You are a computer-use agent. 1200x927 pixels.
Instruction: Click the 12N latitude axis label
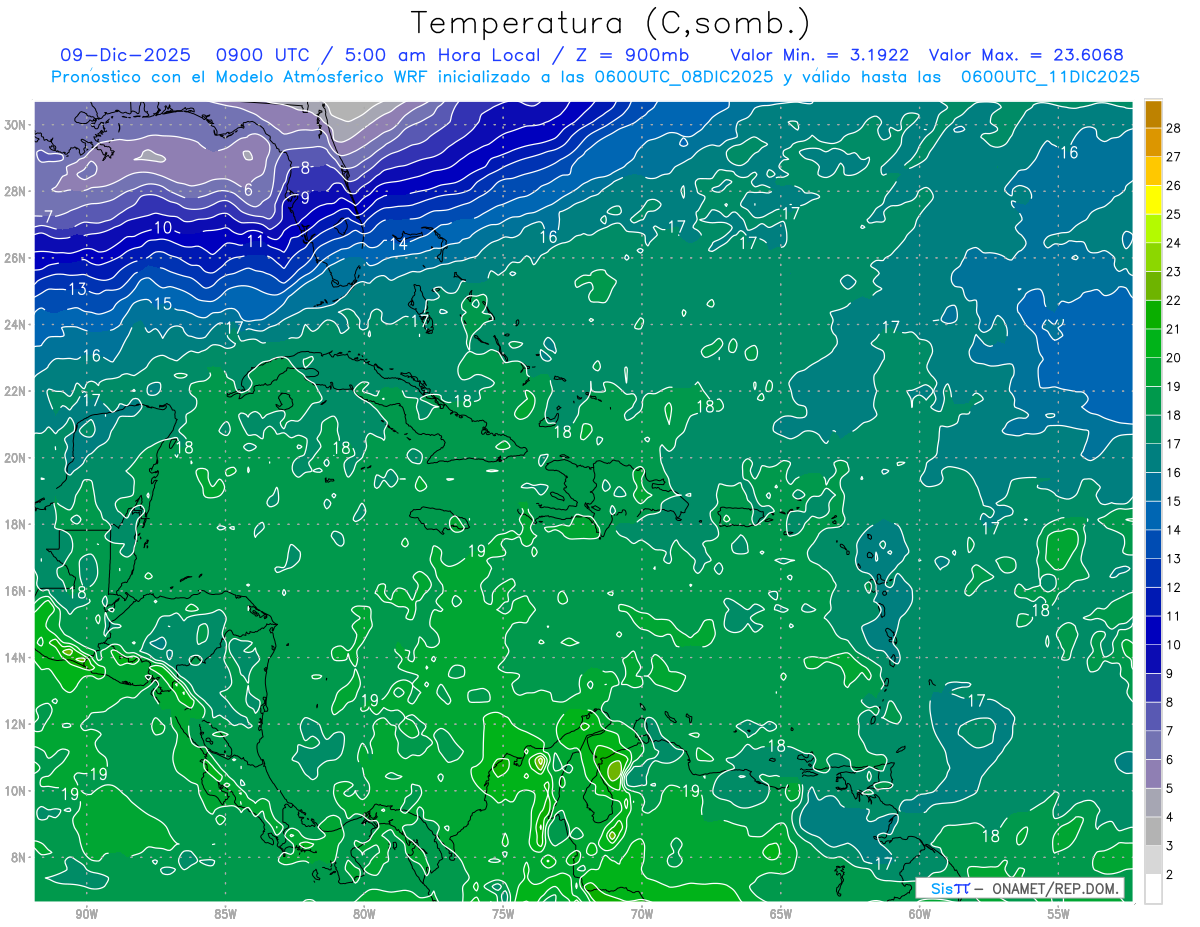16,724
